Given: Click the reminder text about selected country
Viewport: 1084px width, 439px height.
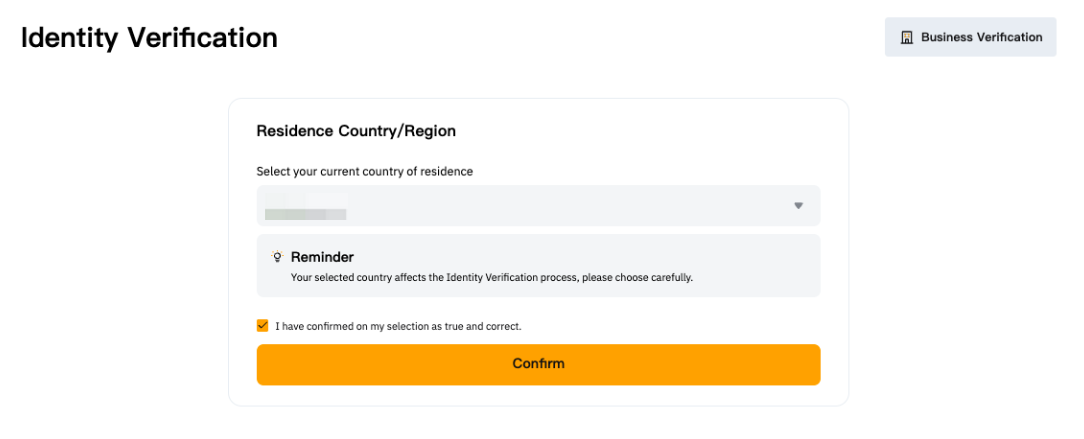Looking at the screenshot, I should tap(491, 277).
